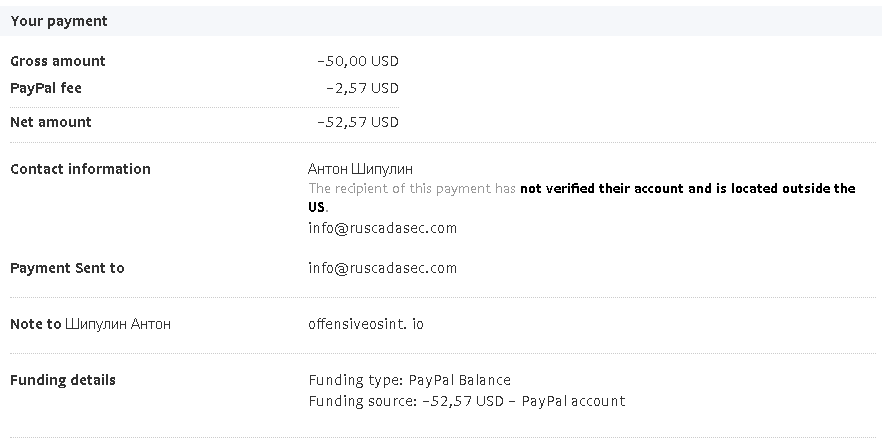Click the bold 'US' text ending the warning

pos(316,207)
